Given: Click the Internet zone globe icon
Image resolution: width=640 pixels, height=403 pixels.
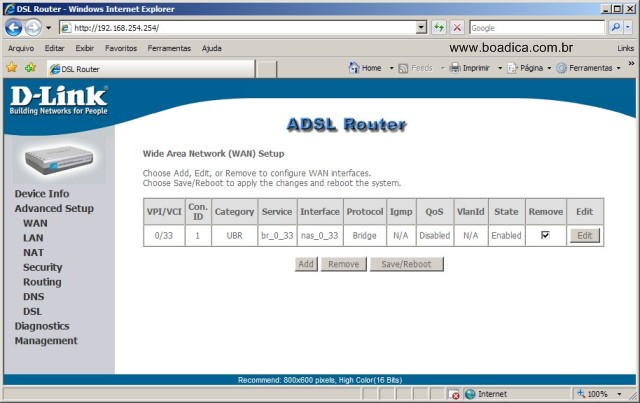Looking at the screenshot, I should (x=470, y=394).
